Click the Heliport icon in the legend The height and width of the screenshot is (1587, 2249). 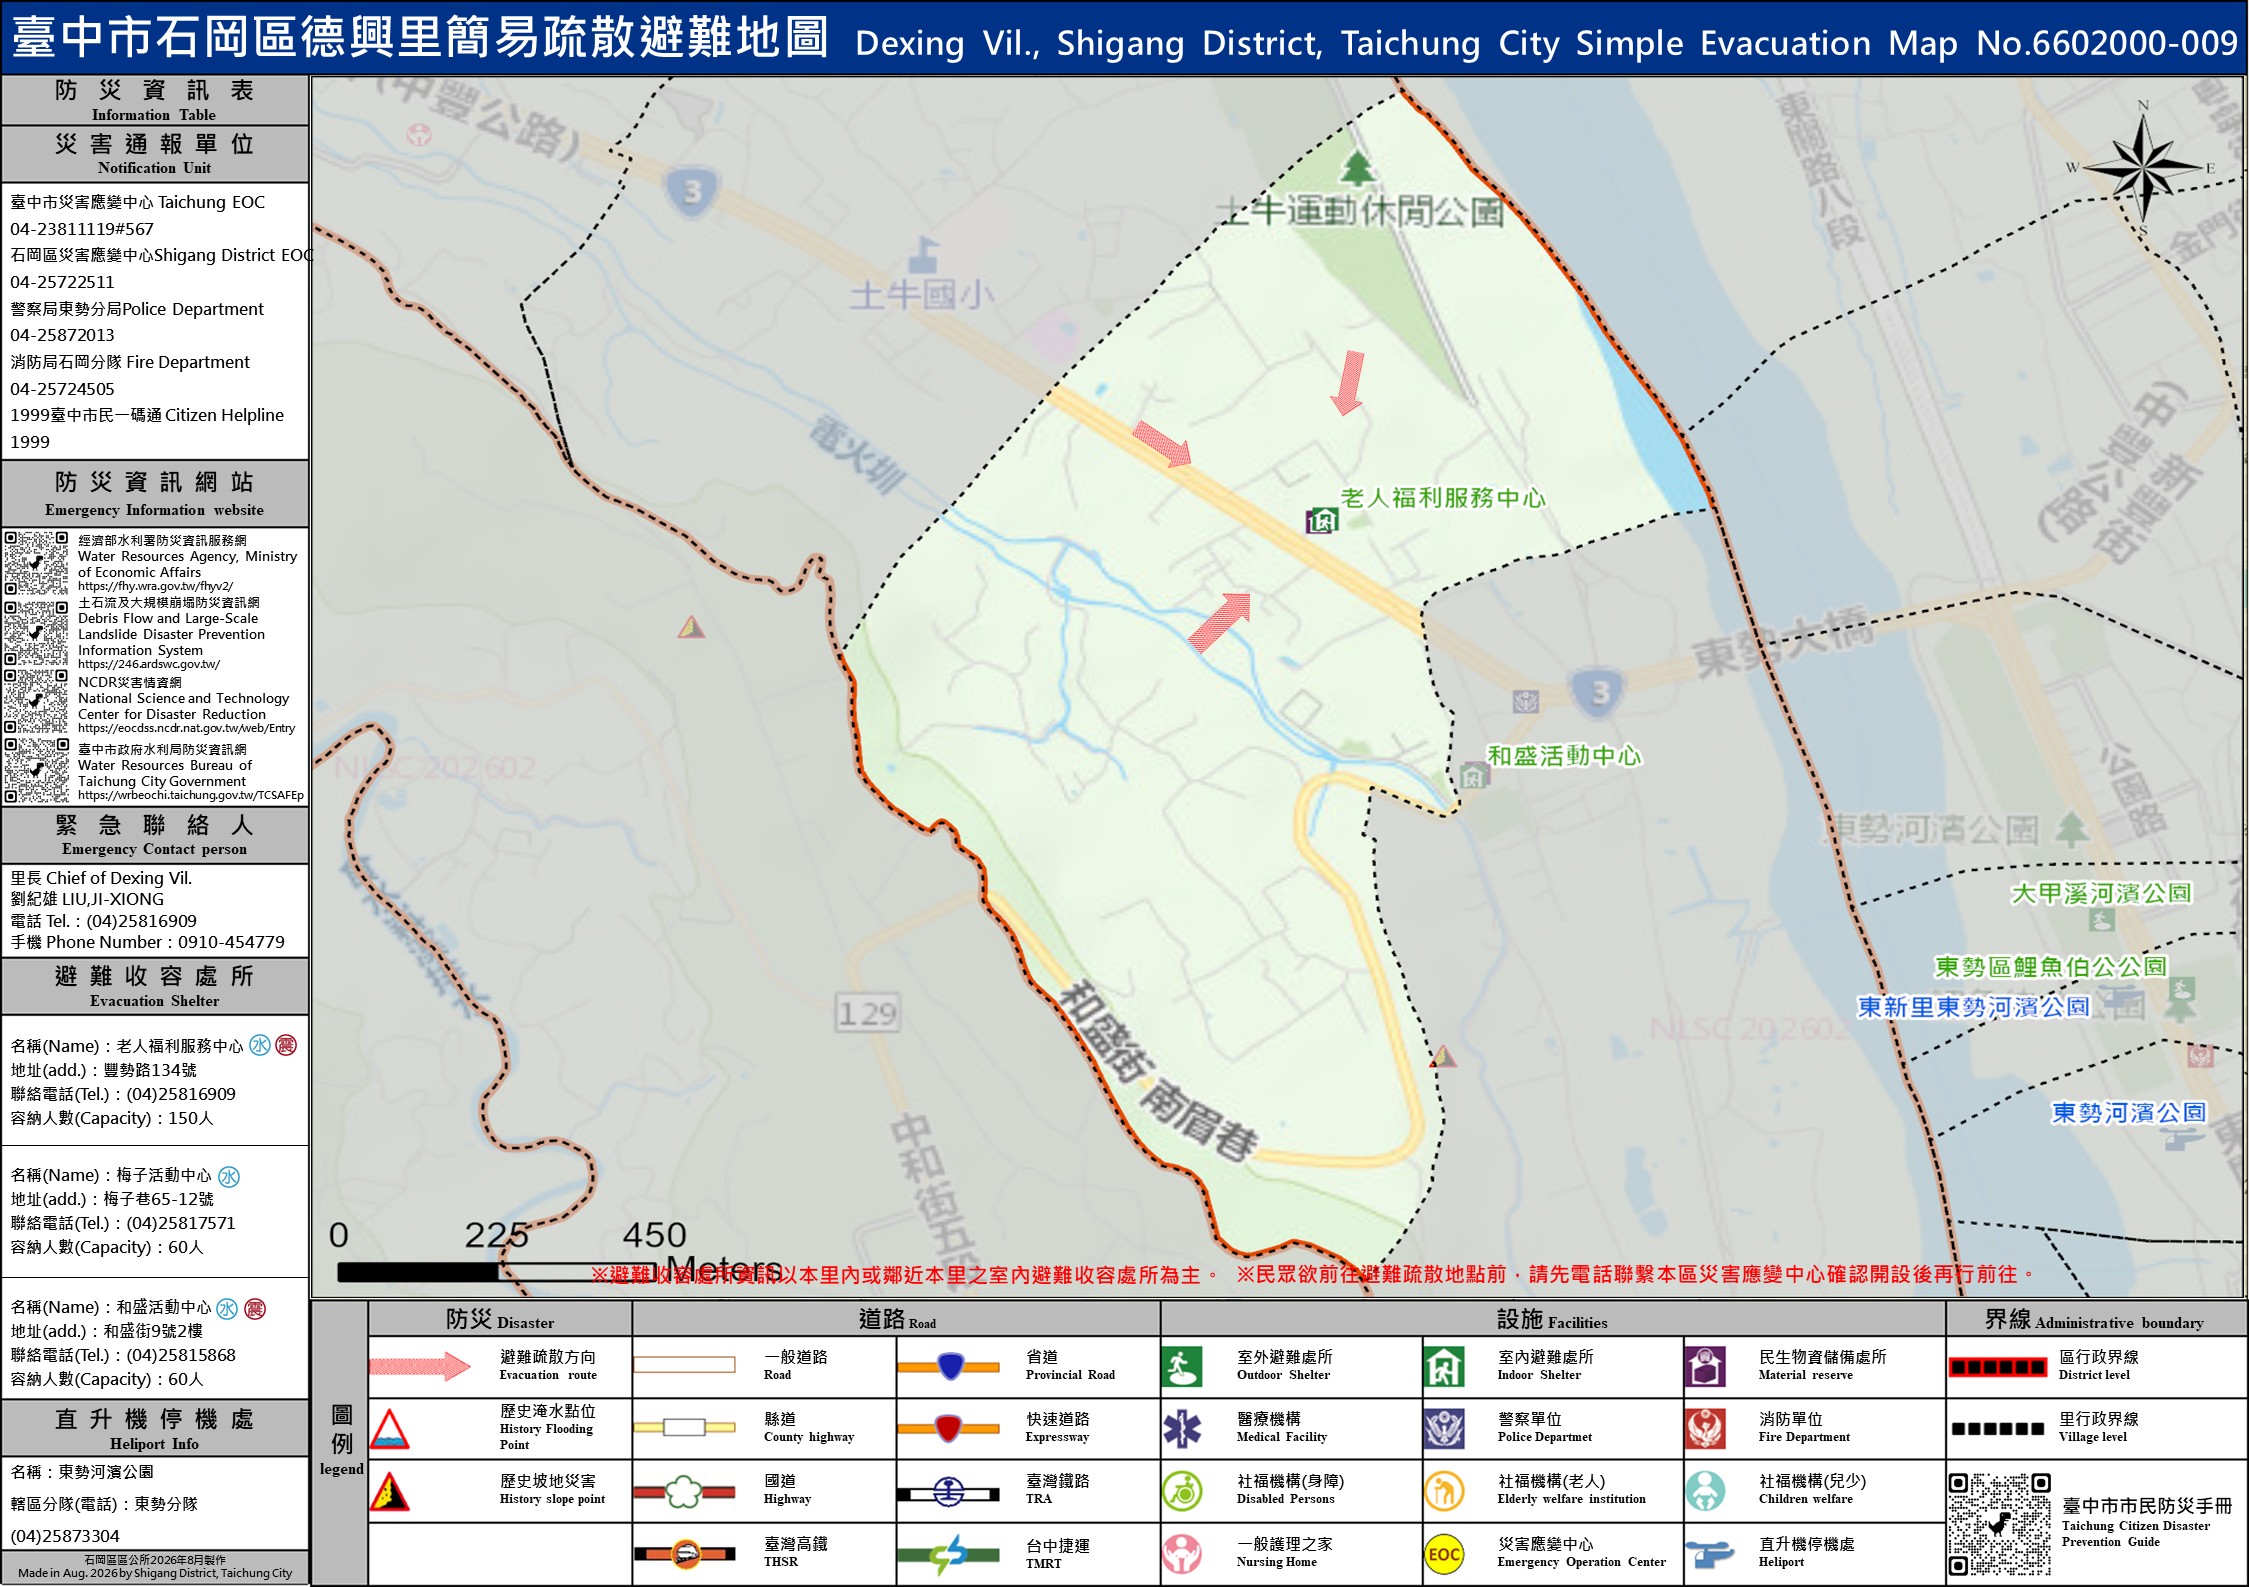click(1709, 1553)
